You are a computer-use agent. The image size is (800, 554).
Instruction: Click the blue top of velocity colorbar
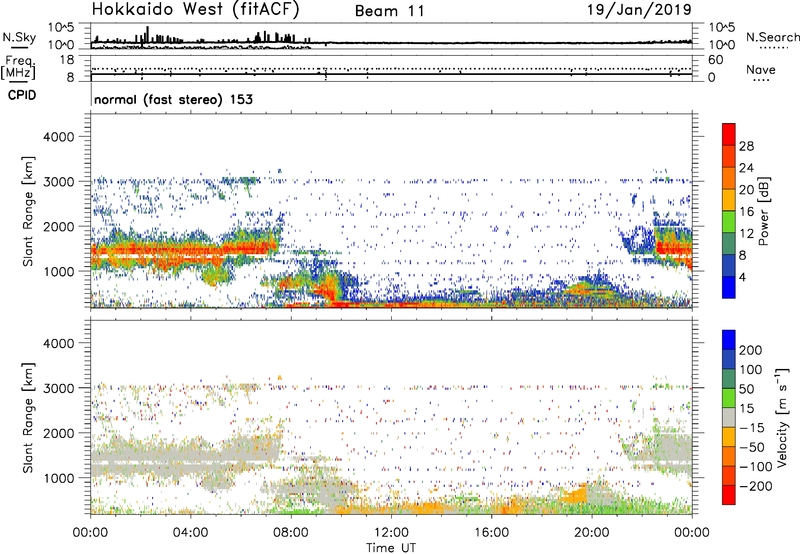click(x=729, y=340)
